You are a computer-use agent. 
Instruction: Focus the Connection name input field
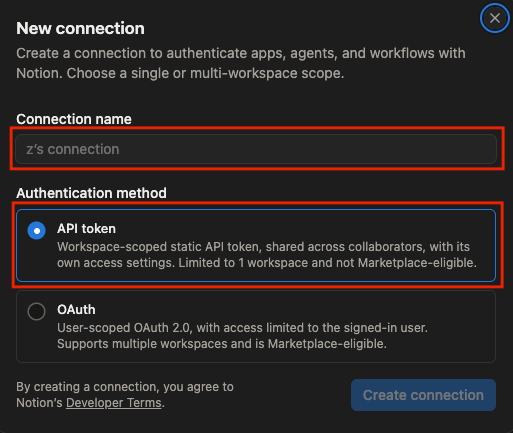tap(256, 149)
